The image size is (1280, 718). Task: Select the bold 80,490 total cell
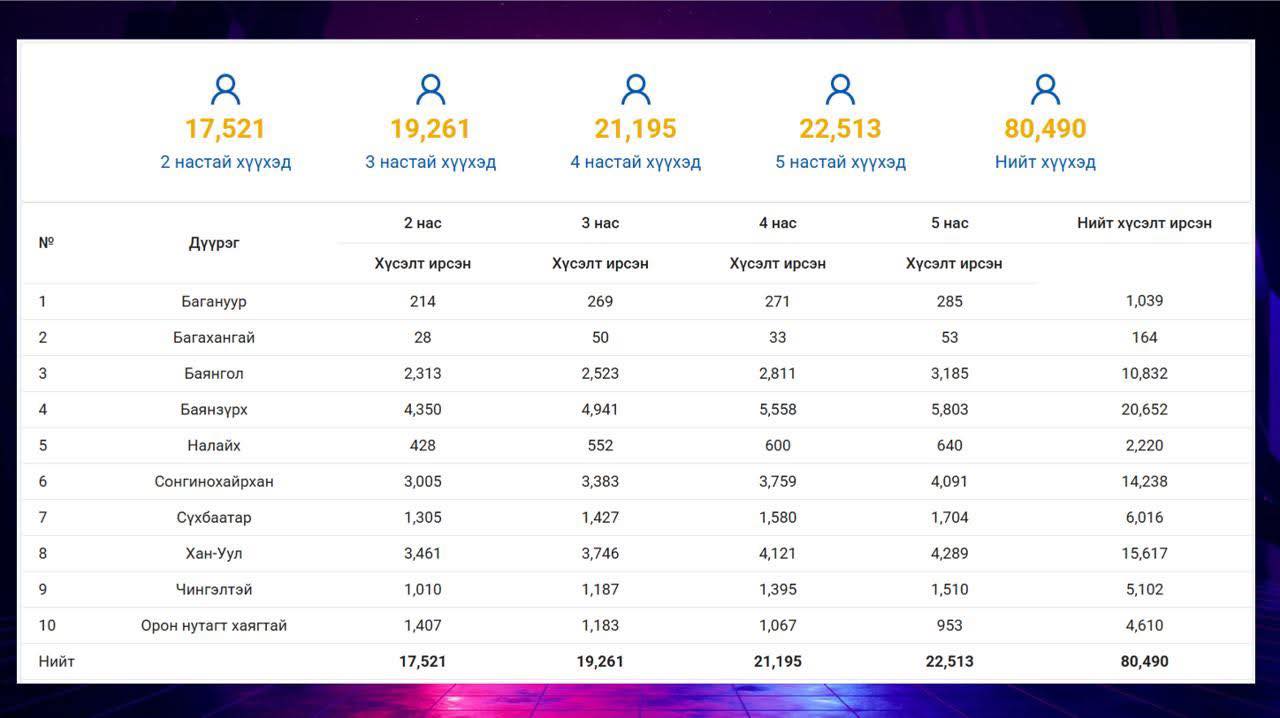point(1144,661)
